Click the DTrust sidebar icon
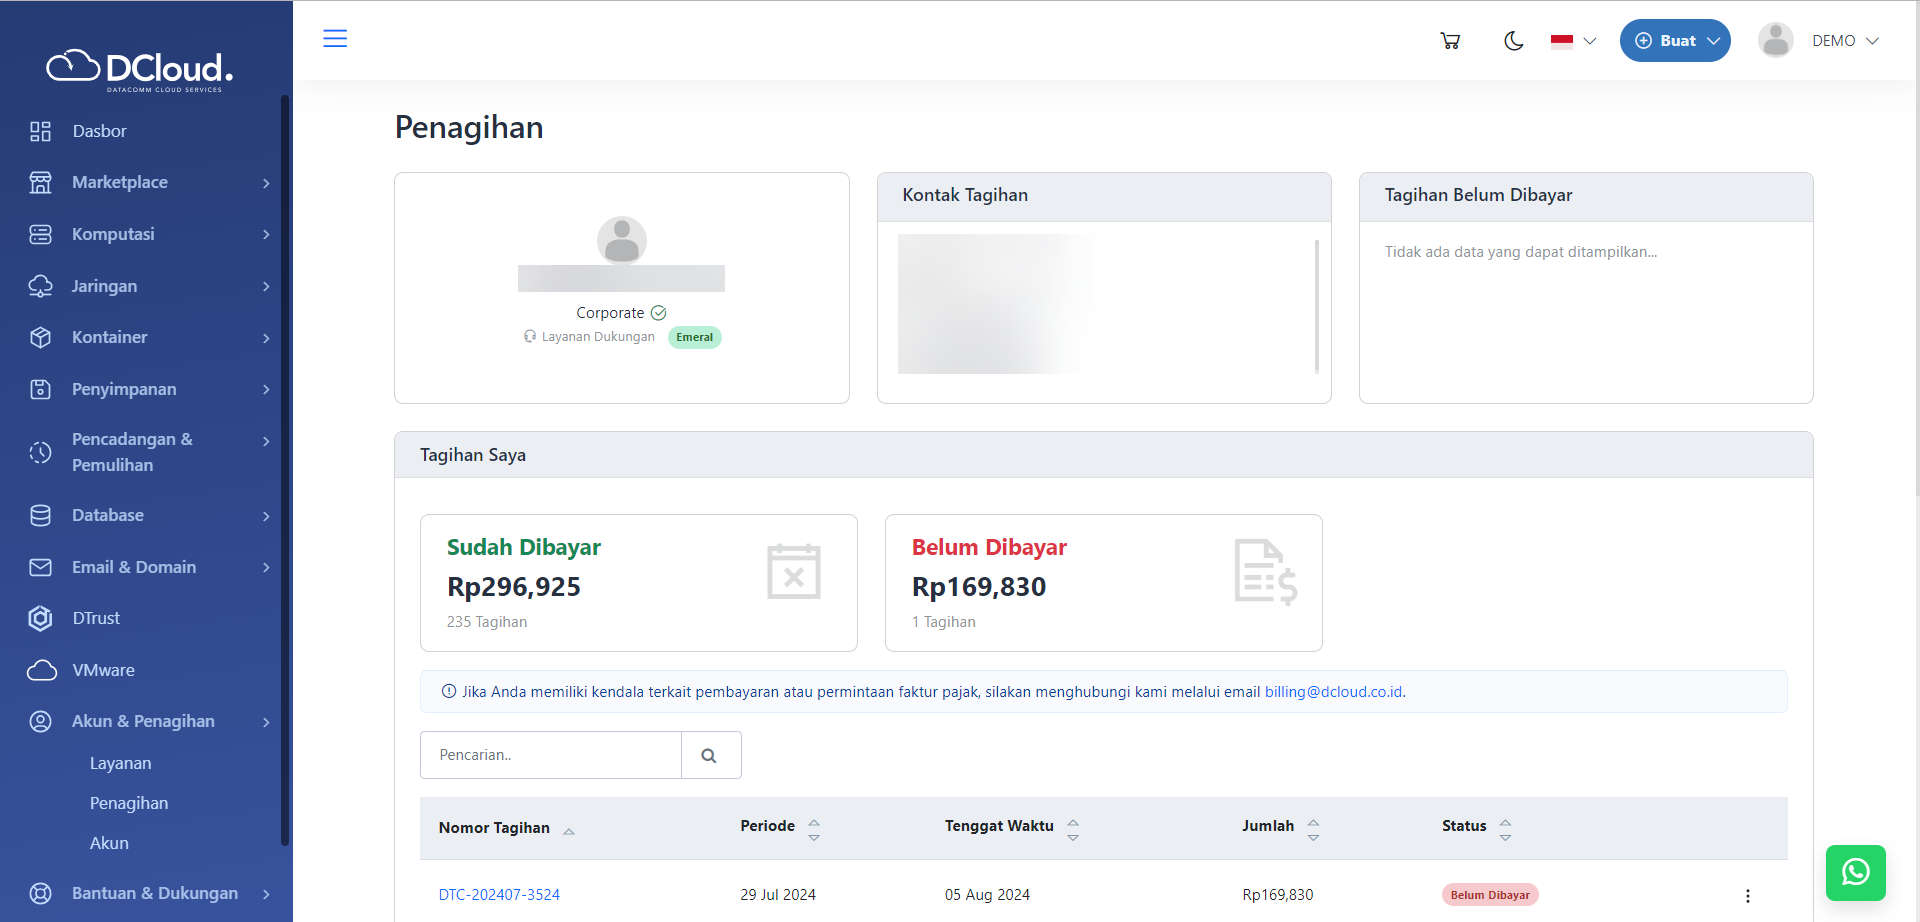1920x922 pixels. 40,618
